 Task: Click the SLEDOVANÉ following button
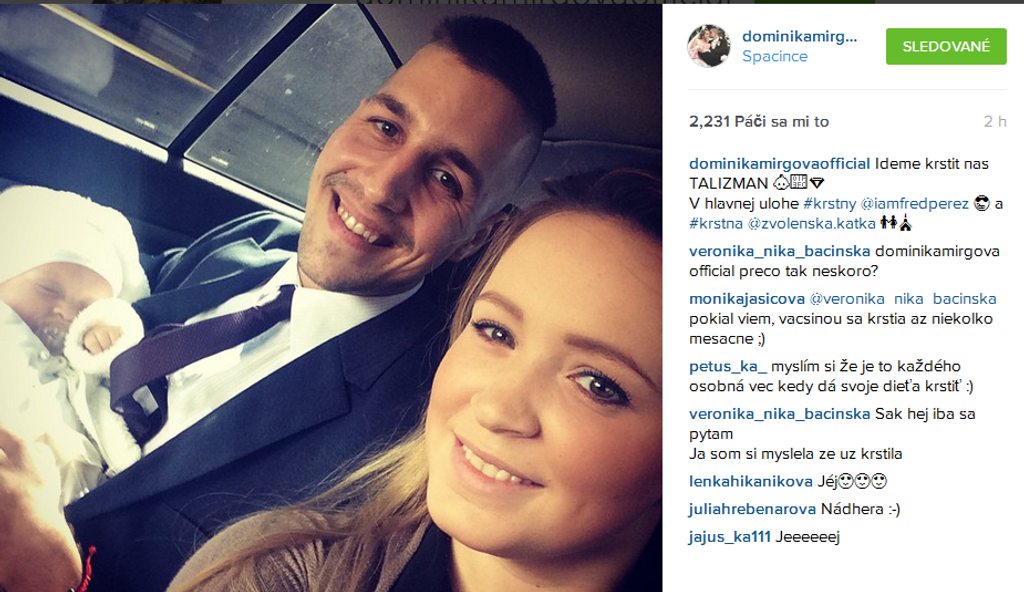(x=946, y=46)
